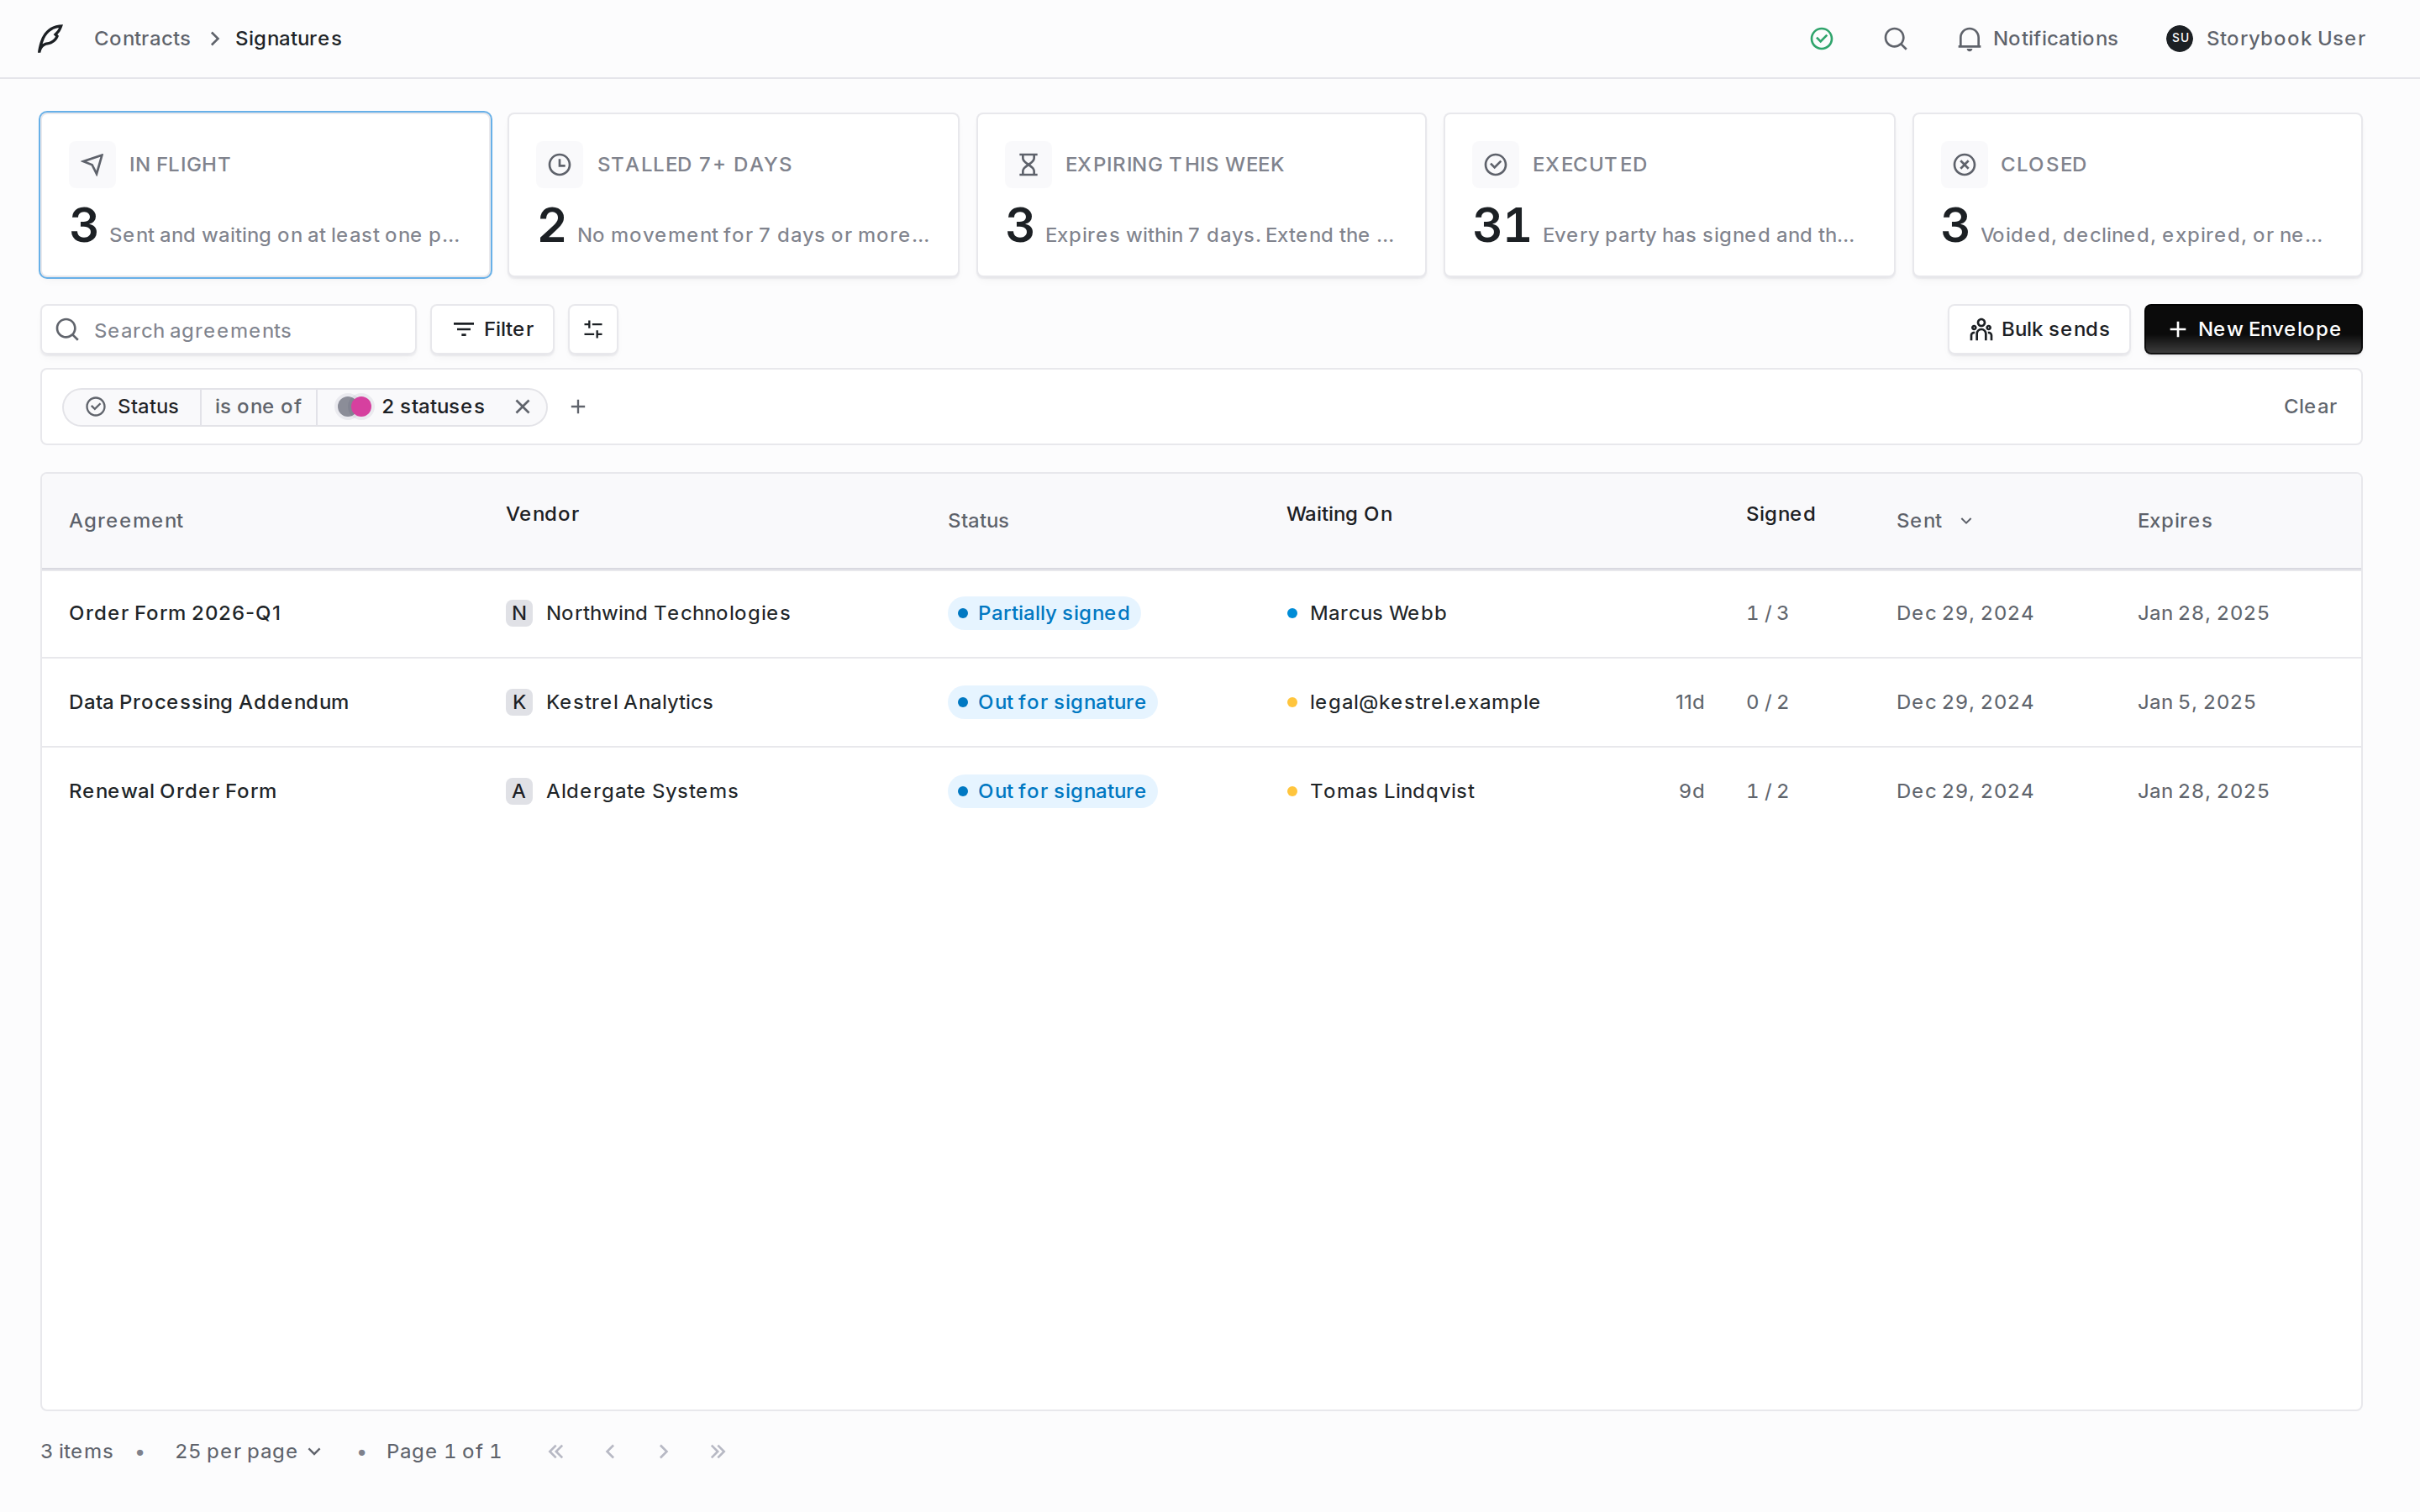The image size is (2420, 1512).
Task: Select the Executed card
Action: click(x=1669, y=195)
